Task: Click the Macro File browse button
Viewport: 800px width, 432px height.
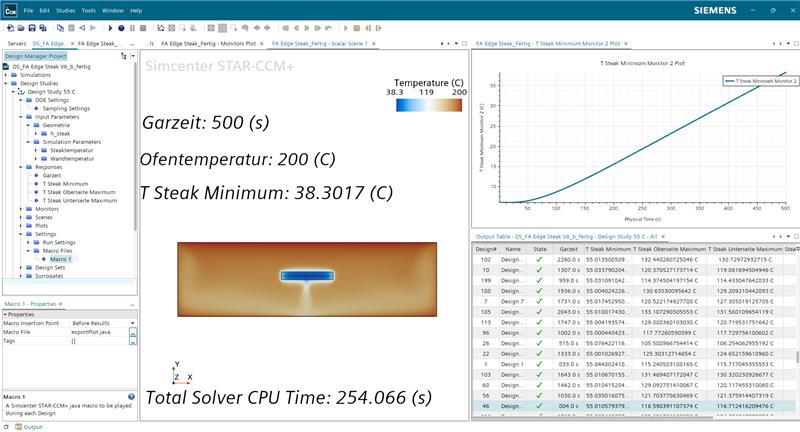Action: pos(133,332)
